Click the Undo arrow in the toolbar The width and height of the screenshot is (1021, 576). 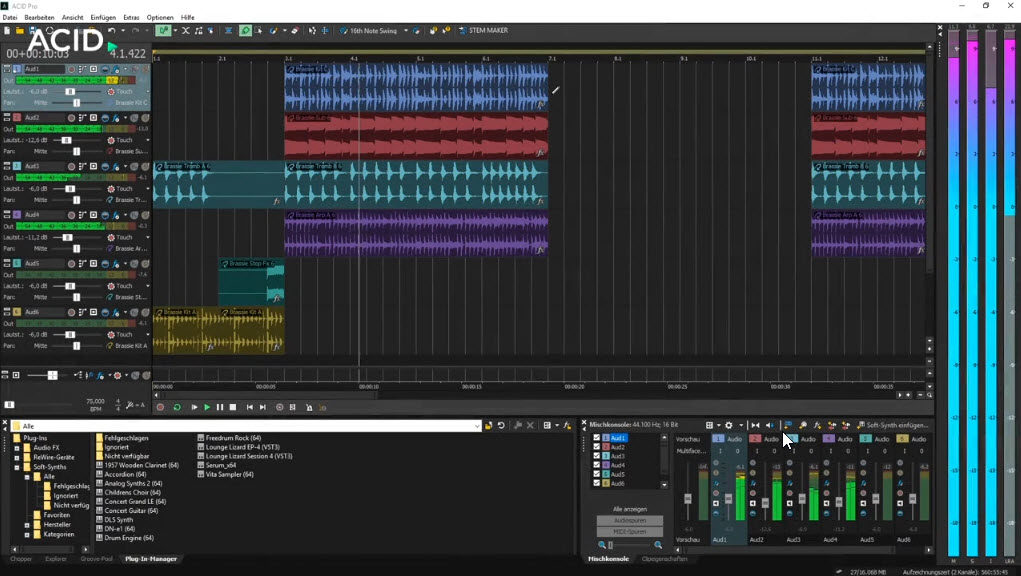pos(112,31)
